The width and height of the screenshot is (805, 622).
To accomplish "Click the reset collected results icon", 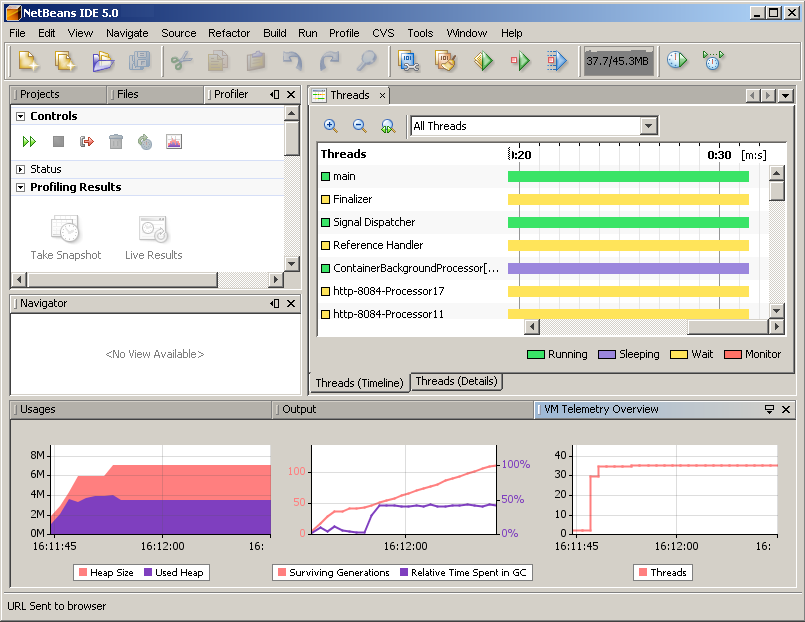I will [x=87, y=141].
